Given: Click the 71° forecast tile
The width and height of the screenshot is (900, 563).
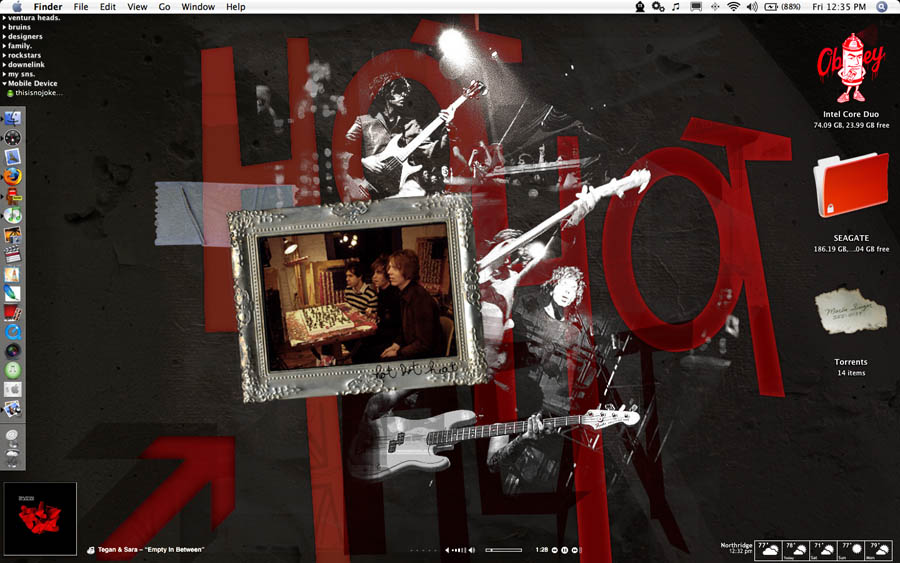Looking at the screenshot, I should pyautogui.click(x=824, y=550).
